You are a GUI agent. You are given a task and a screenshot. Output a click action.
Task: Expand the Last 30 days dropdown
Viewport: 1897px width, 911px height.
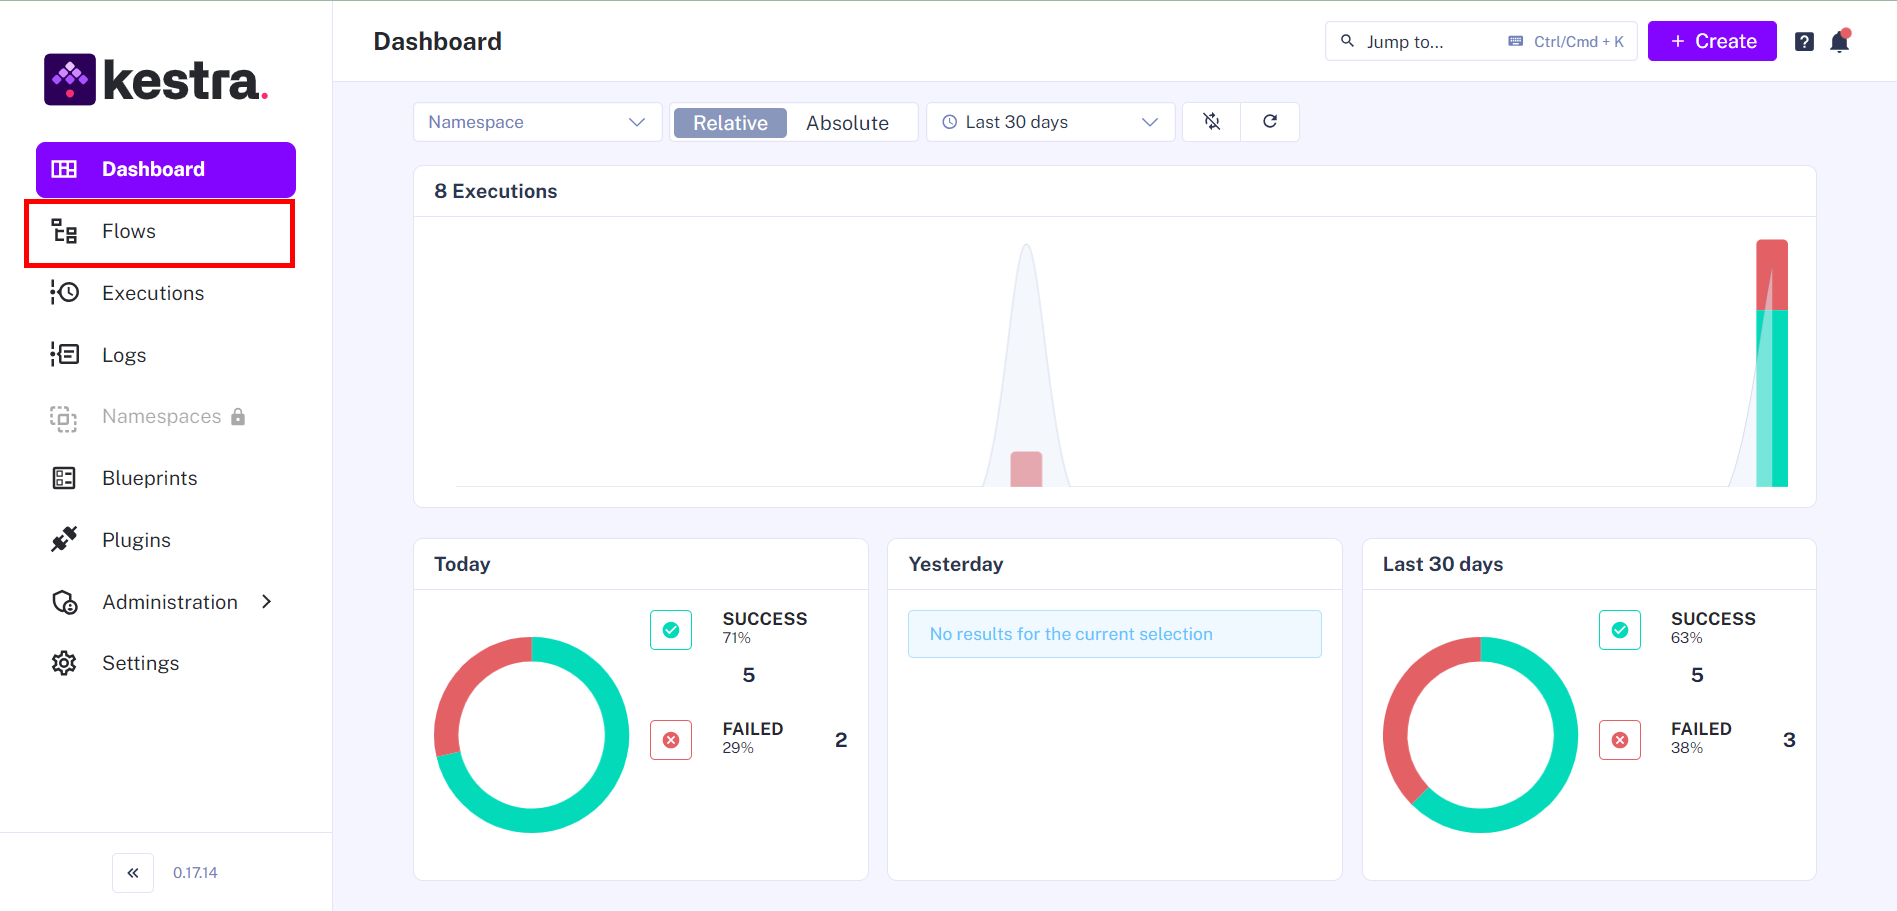1050,122
